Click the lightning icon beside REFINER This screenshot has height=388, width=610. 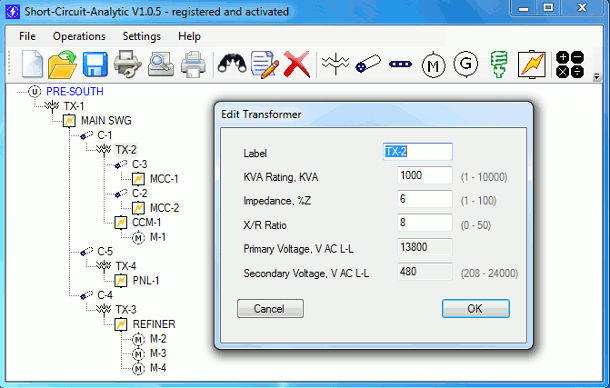click(121, 324)
